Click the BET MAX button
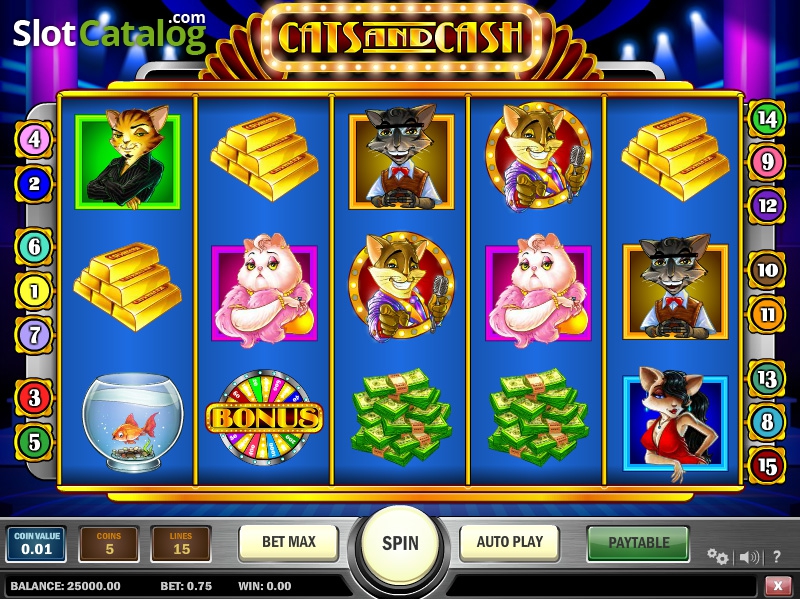Screen dimensions: 800x599 pos(289,542)
